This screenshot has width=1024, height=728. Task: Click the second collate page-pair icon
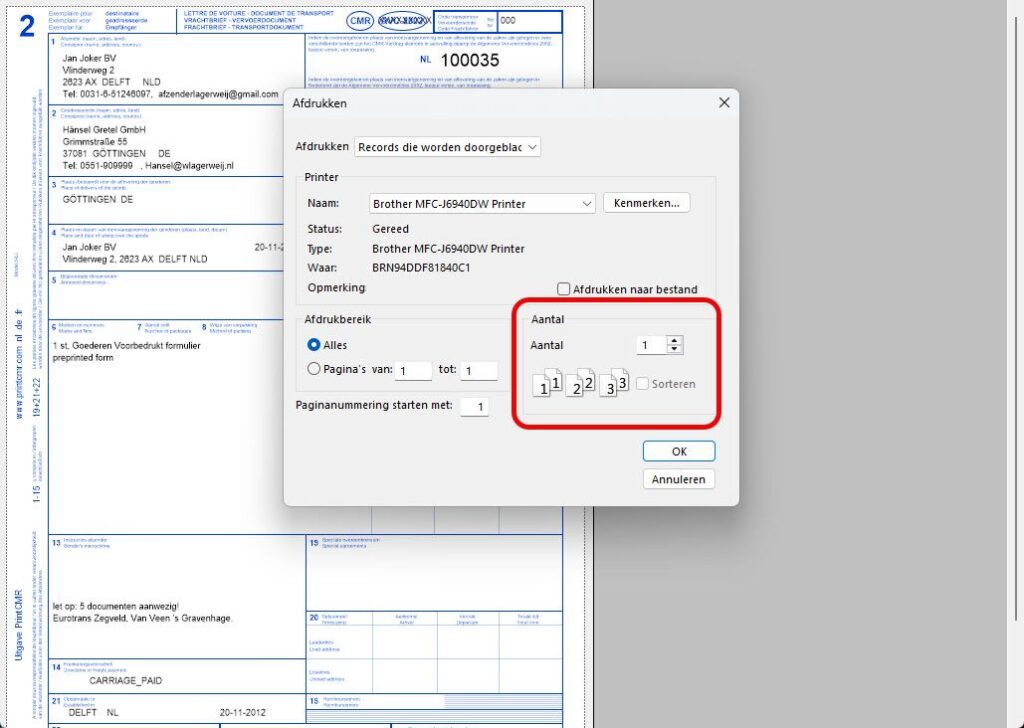click(x=580, y=384)
